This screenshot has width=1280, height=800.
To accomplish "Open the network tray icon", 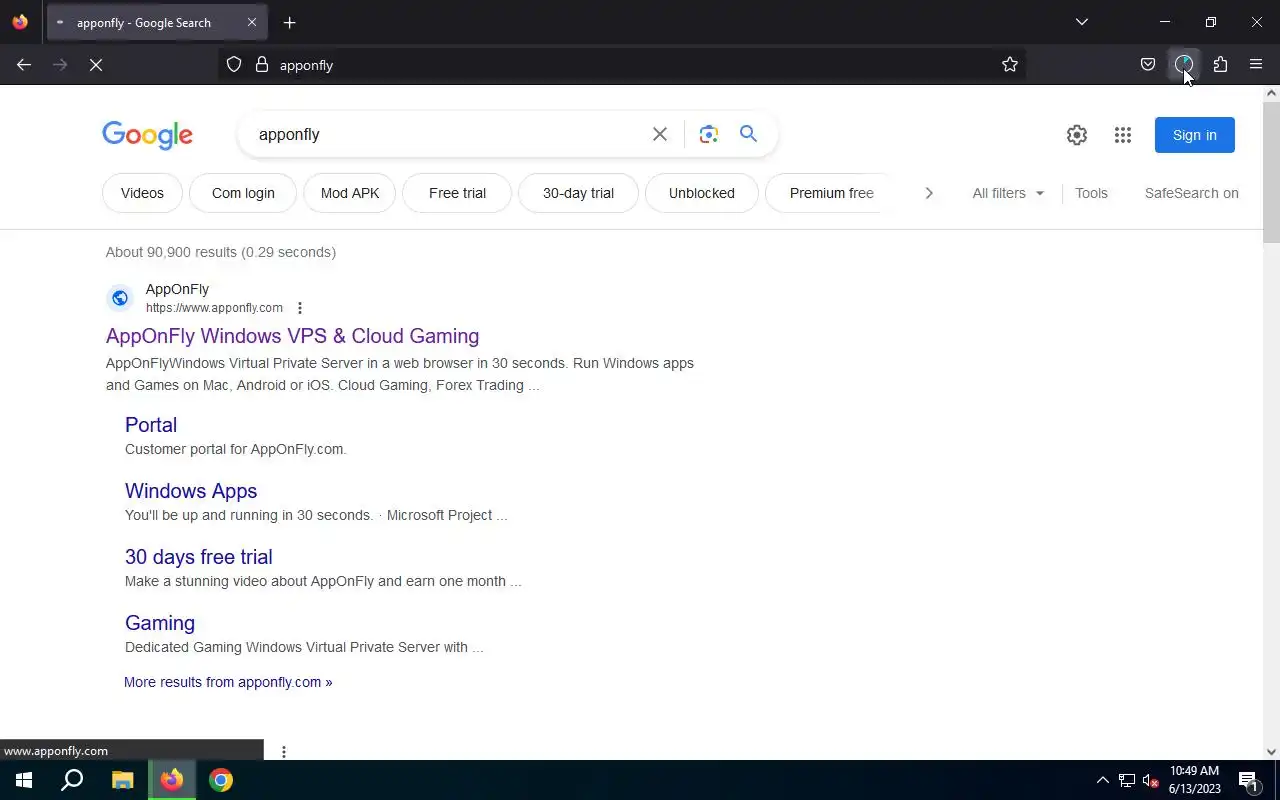I will tap(1126, 780).
